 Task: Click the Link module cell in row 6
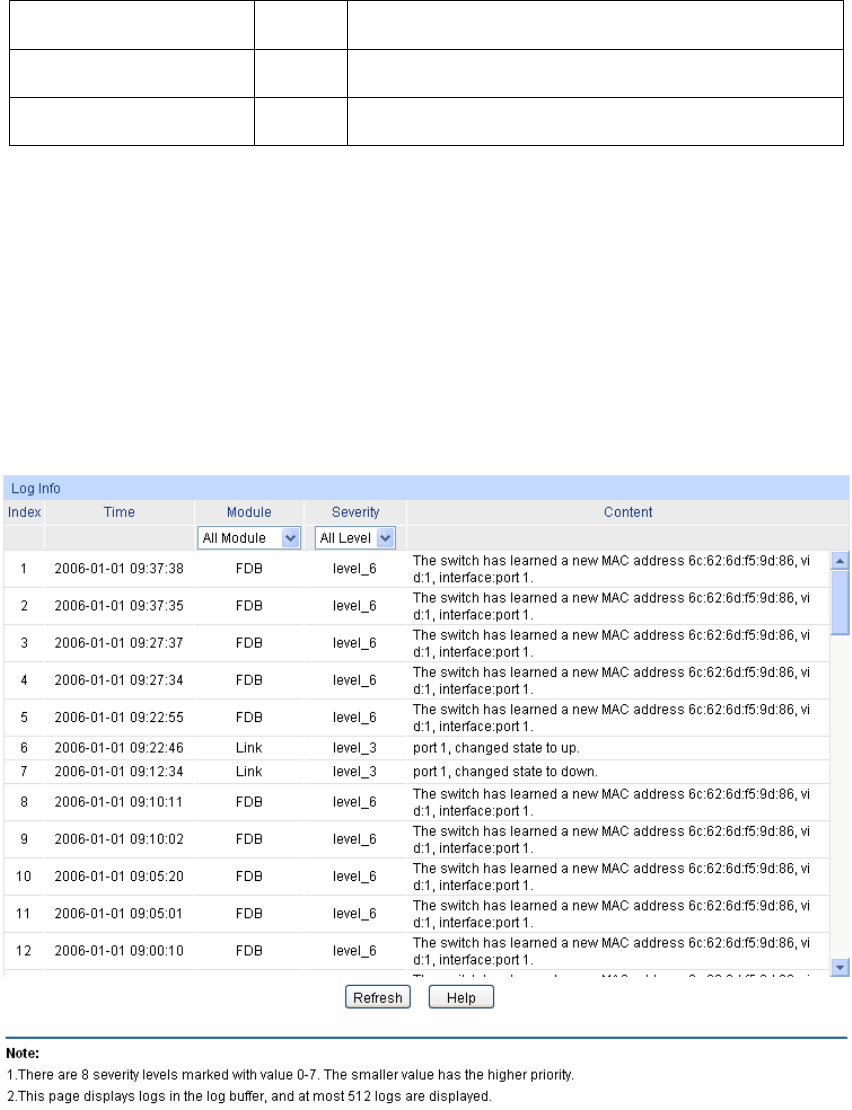tap(249, 748)
